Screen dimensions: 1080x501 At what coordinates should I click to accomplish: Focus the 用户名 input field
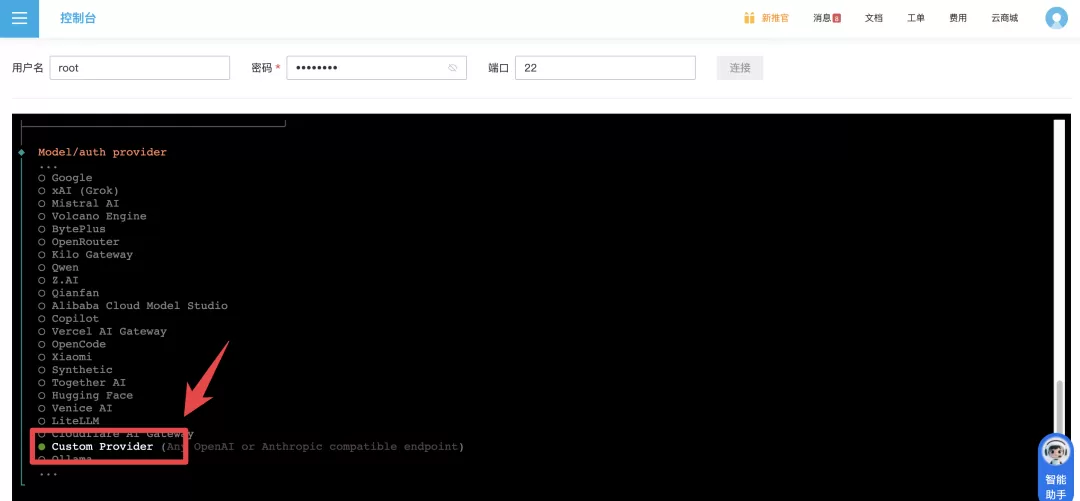pyautogui.click(x=140, y=68)
